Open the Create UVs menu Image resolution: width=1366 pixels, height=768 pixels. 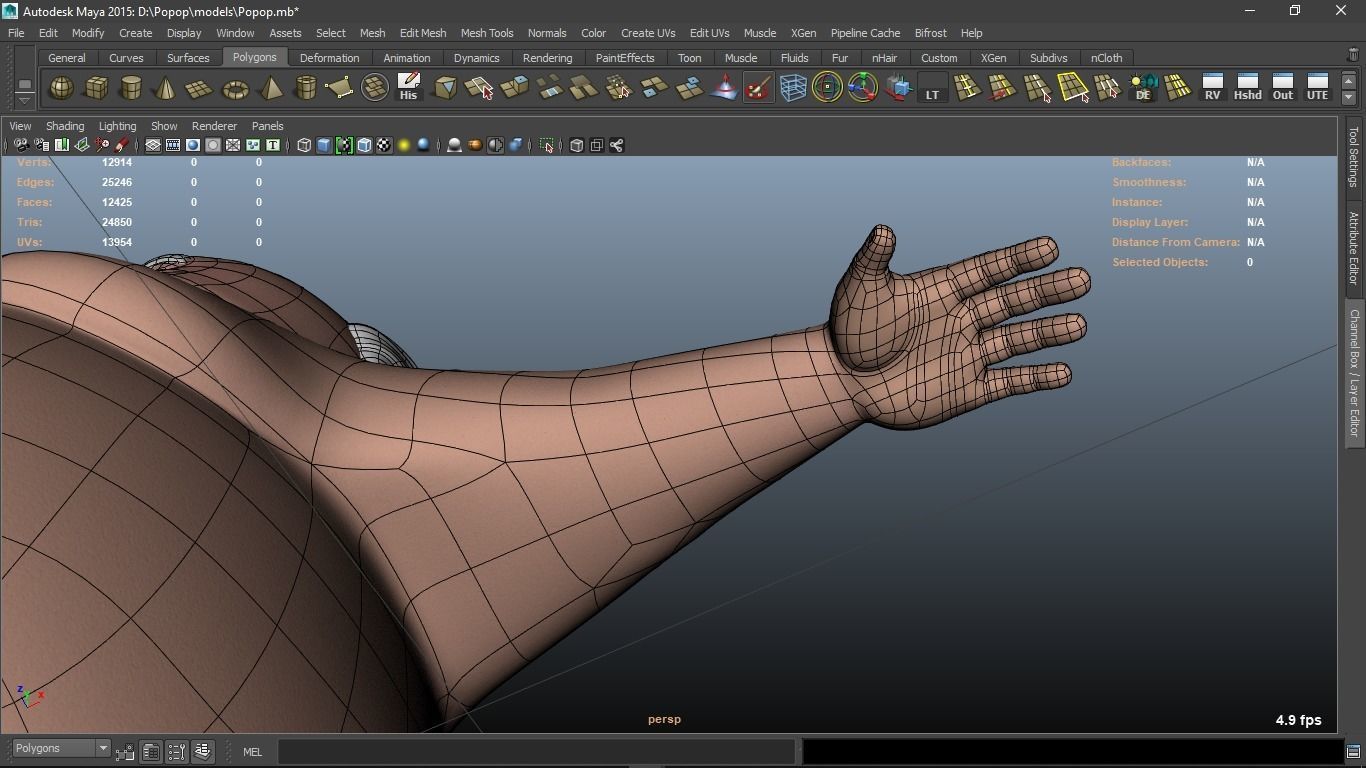(648, 33)
